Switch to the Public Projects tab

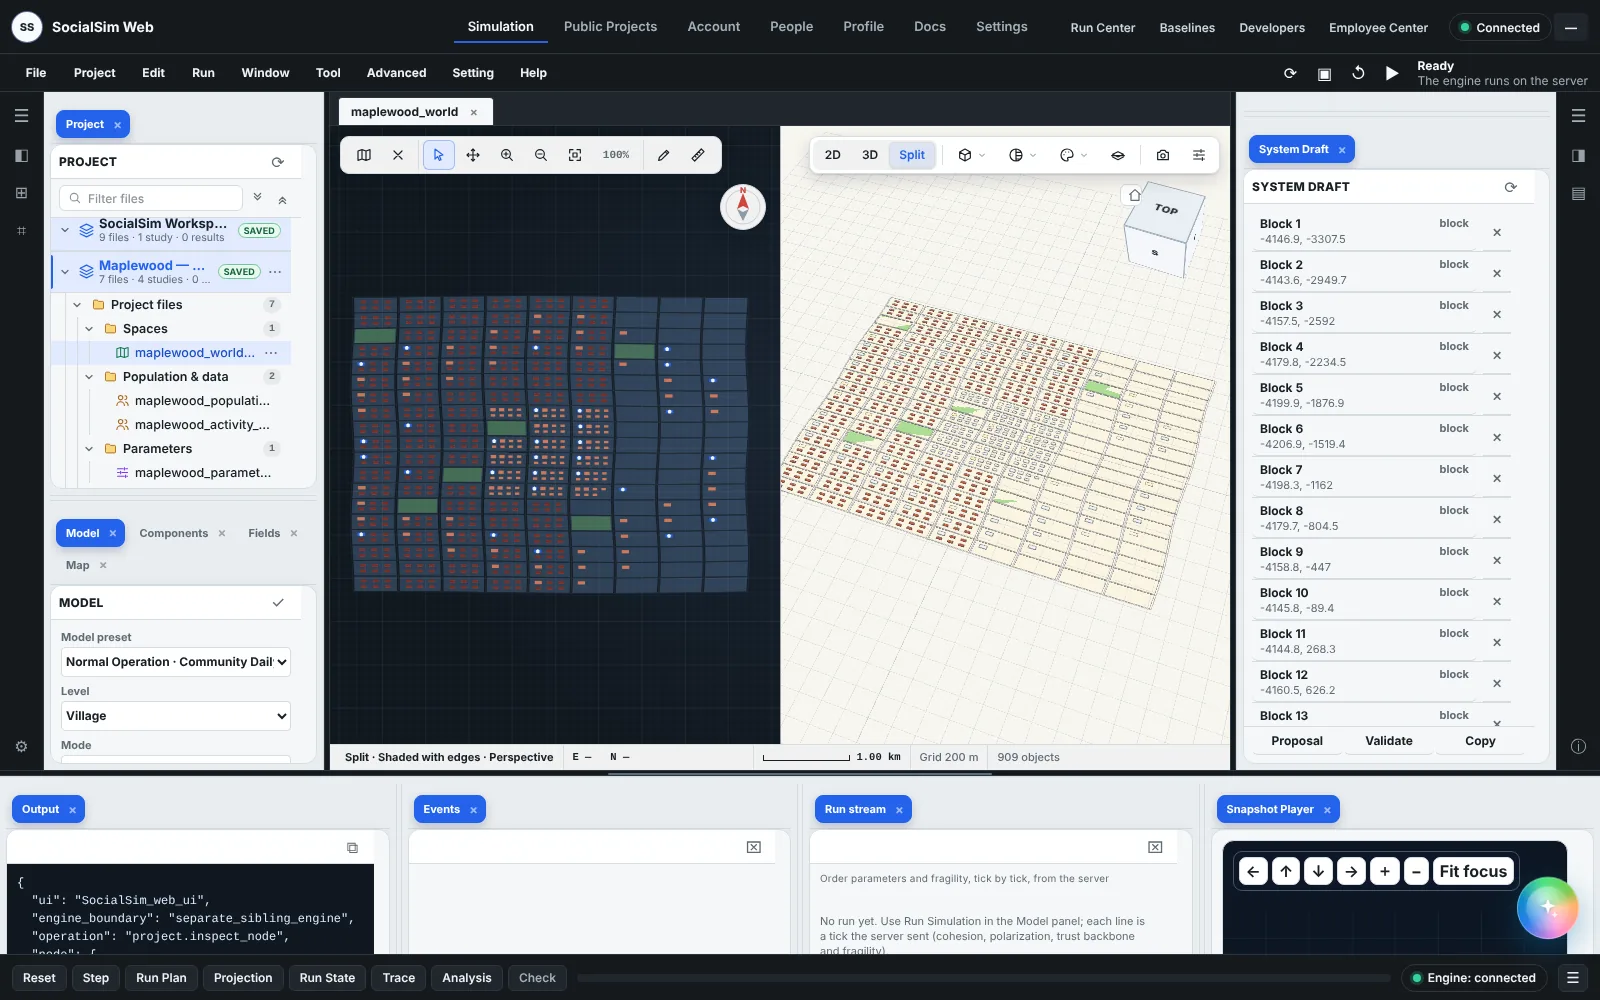[610, 27]
